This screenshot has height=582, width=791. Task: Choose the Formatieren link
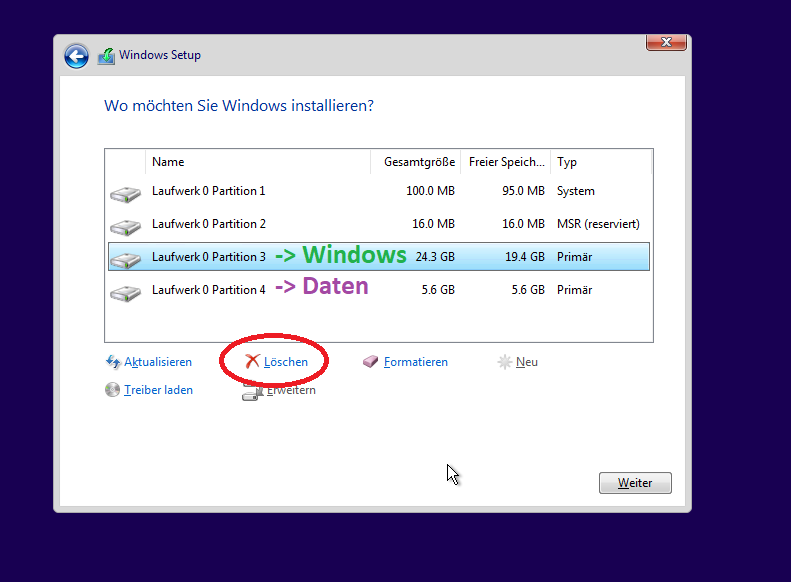(x=416, y=362)
